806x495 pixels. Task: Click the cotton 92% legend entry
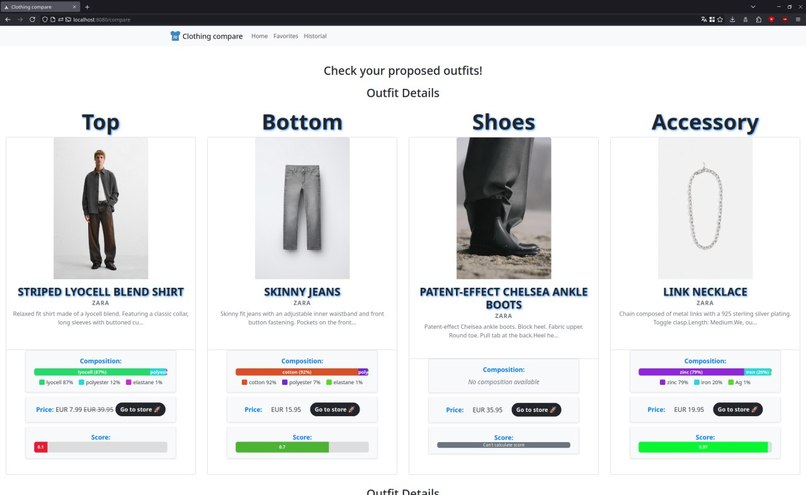[259, 382]
